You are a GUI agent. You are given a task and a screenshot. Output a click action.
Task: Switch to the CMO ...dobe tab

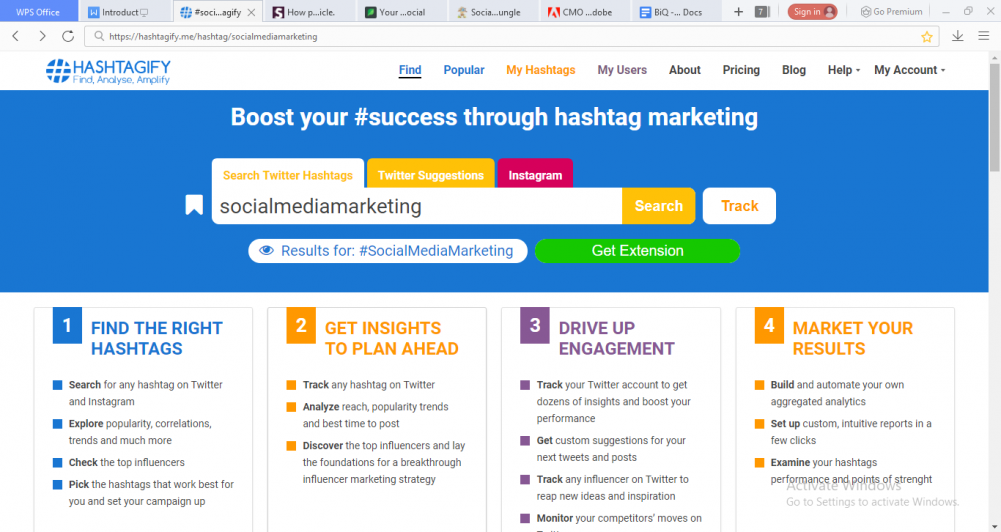587,11
